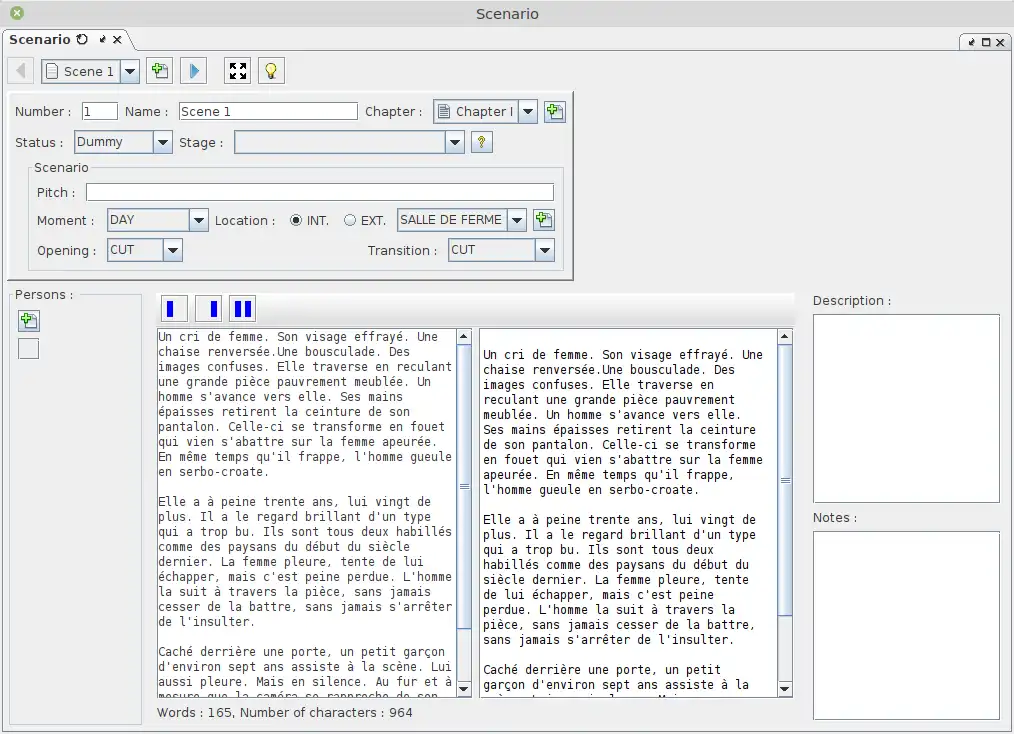This screenshot has height=734, width=1014.
Task: Select EXT. location radio button
Action: pos(350,221)
